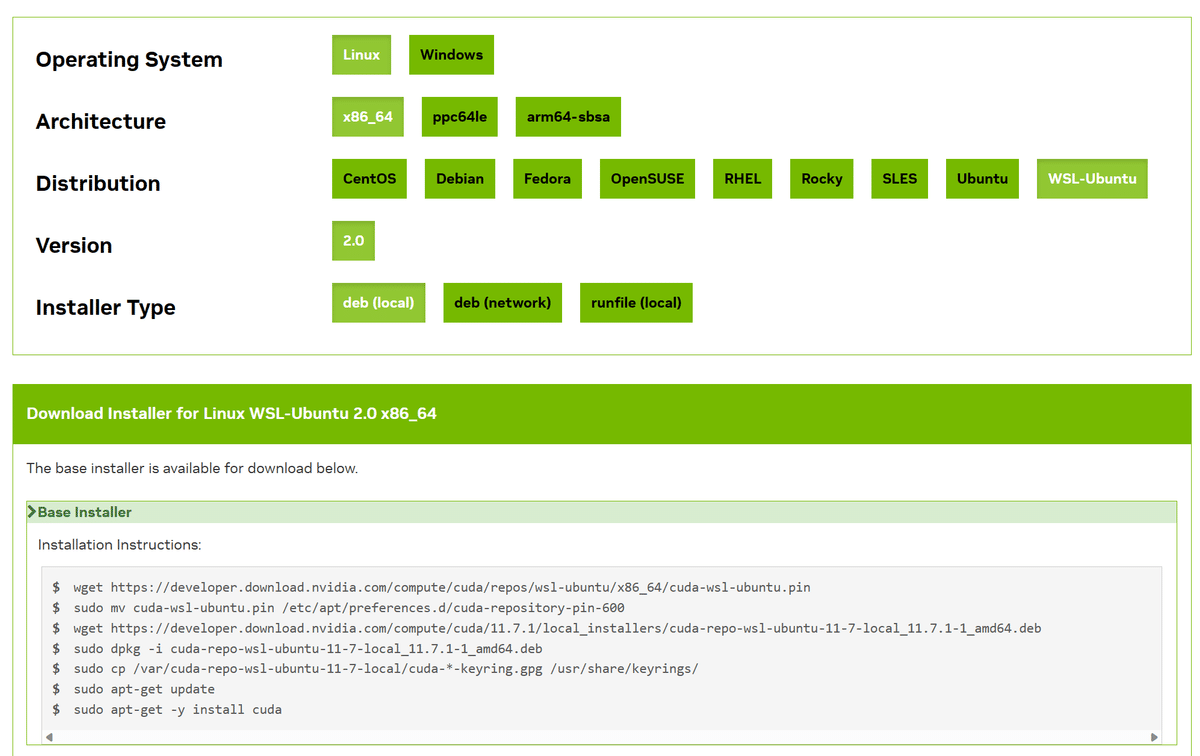Screen dimensions: 1200x756
Task: Select runfile (local) installer type
Action: click(636, 303)
